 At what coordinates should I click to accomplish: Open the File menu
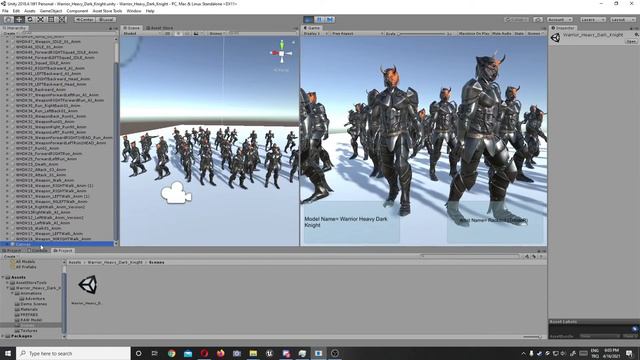[5, 11]
